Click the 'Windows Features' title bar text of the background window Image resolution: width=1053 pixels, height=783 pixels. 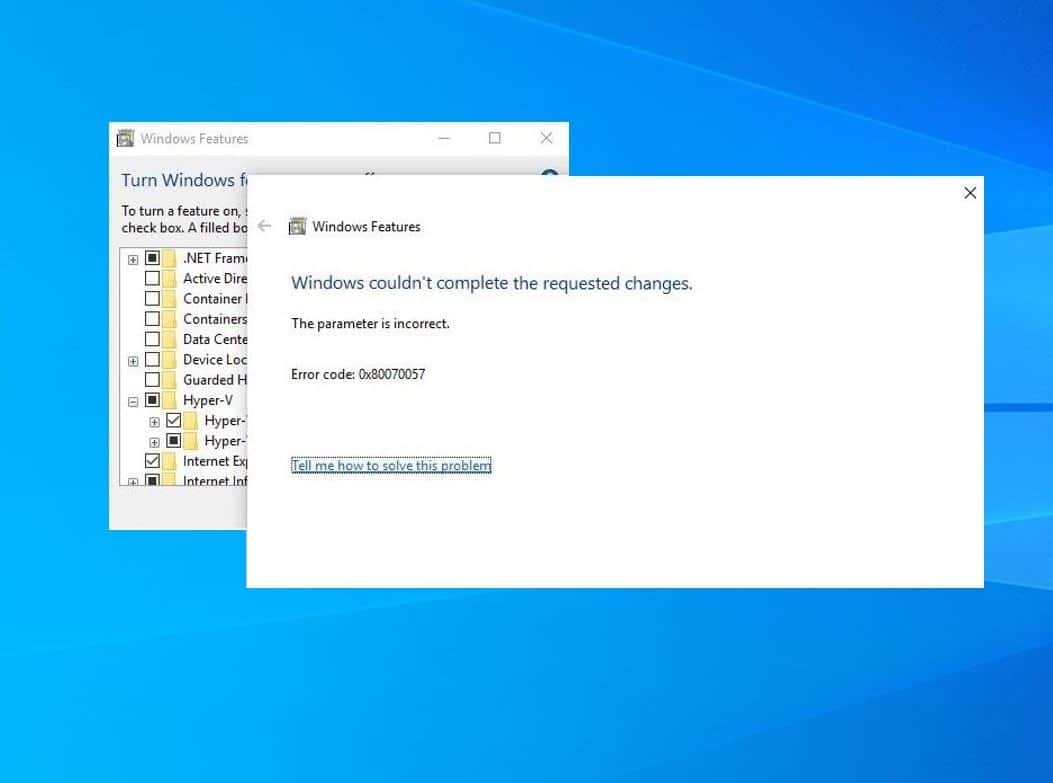click(194, 138)
